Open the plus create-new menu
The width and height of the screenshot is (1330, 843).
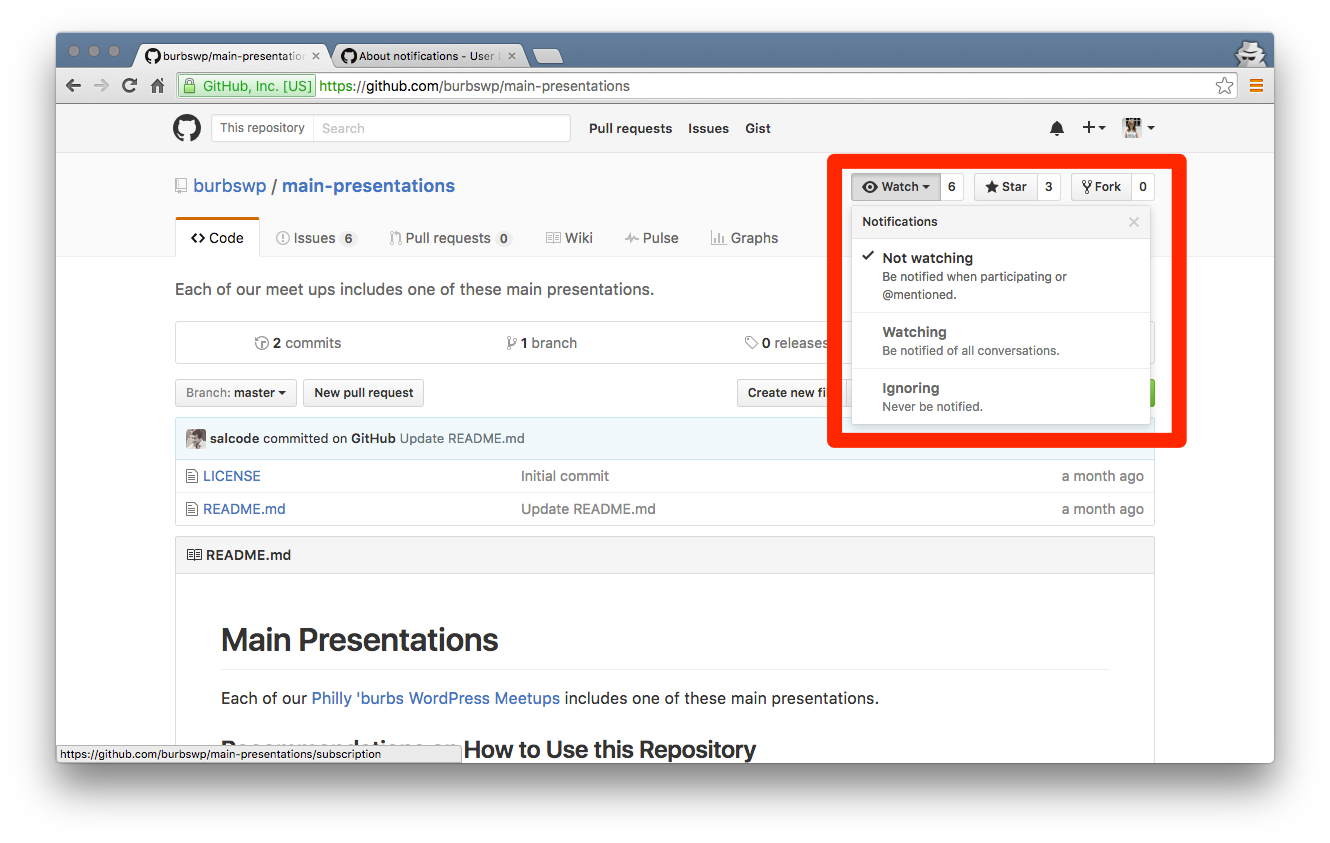[1094, 128]
